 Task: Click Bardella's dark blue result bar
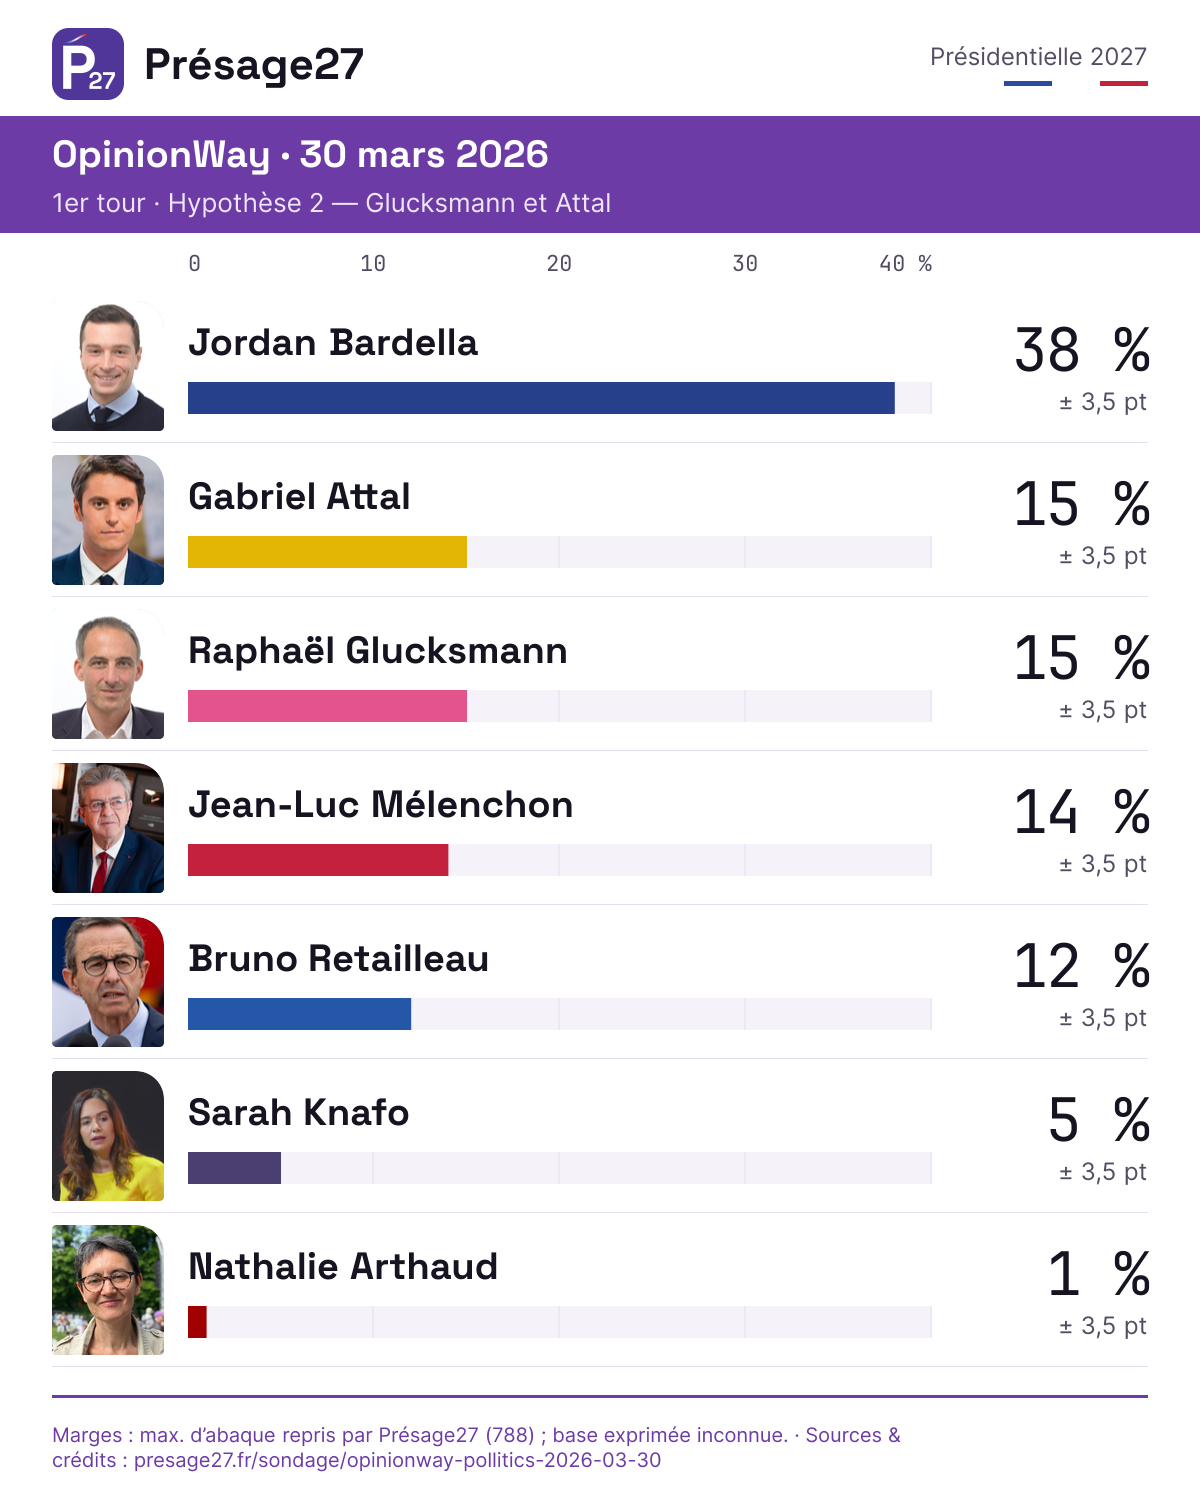[541, 398]
